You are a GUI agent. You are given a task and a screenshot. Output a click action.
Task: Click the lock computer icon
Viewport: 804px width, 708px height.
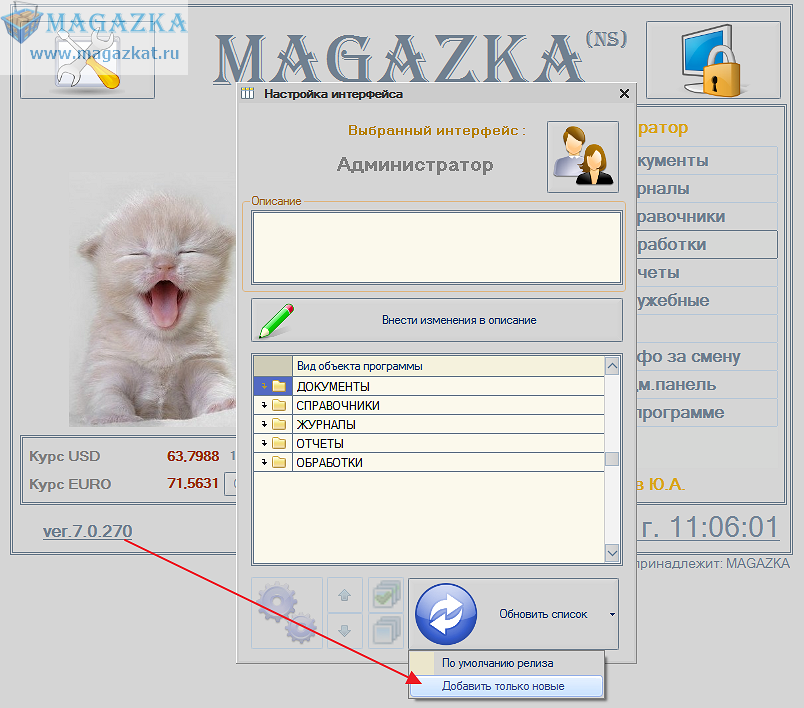(699, 60)
